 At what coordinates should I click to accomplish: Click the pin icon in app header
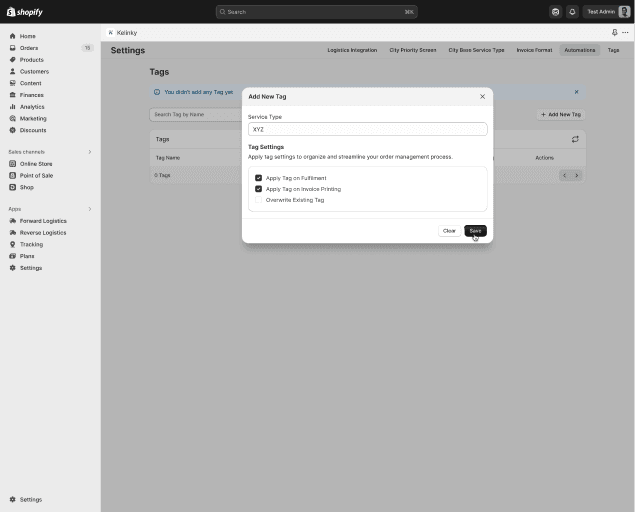click(x=614, y=32)
